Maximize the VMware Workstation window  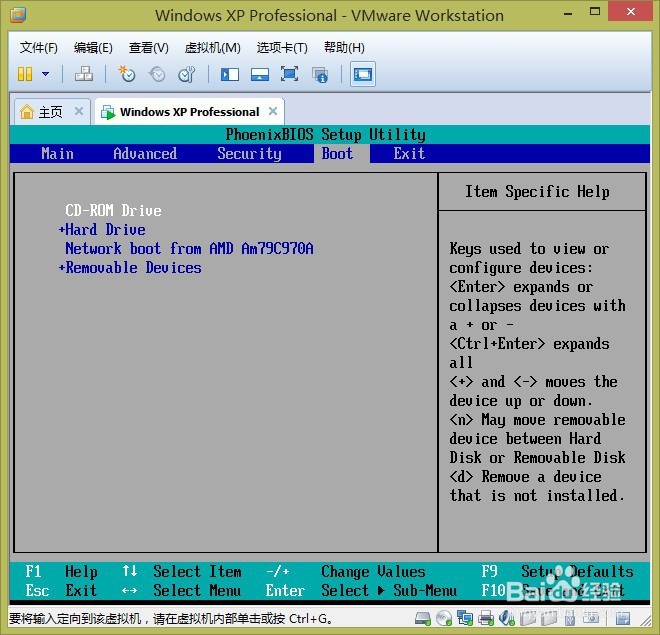(595, 12)
